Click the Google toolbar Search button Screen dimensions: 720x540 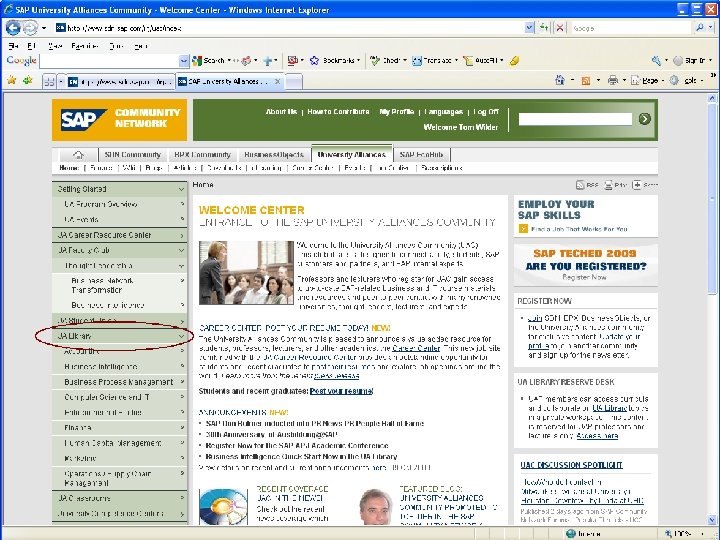coord(209,61)
